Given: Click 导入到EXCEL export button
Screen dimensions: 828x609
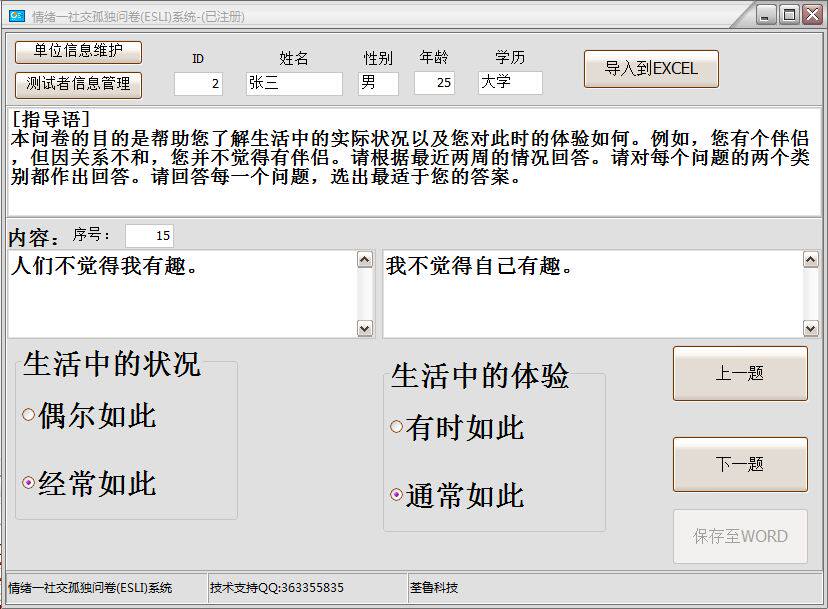Looking at the screenshot, I should 651,69.
